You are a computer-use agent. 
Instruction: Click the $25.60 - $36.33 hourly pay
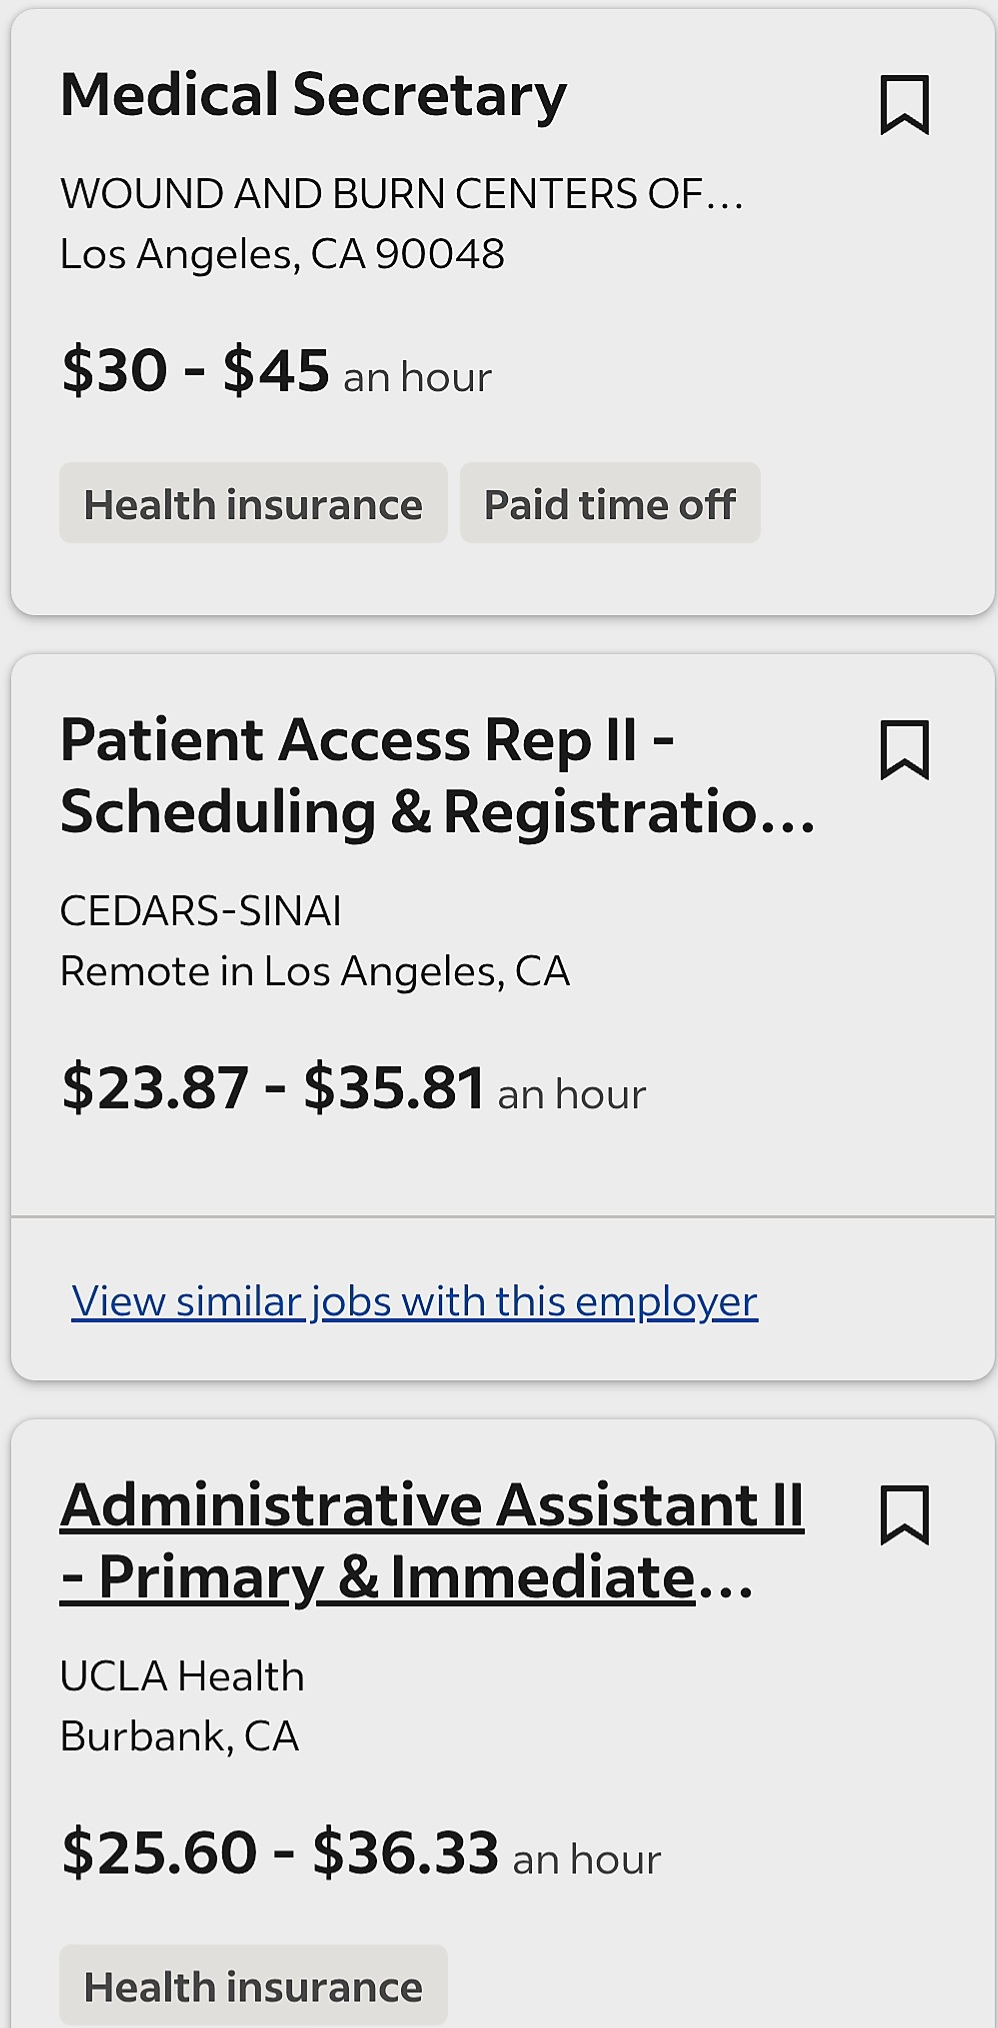(x=361, y=1853)
